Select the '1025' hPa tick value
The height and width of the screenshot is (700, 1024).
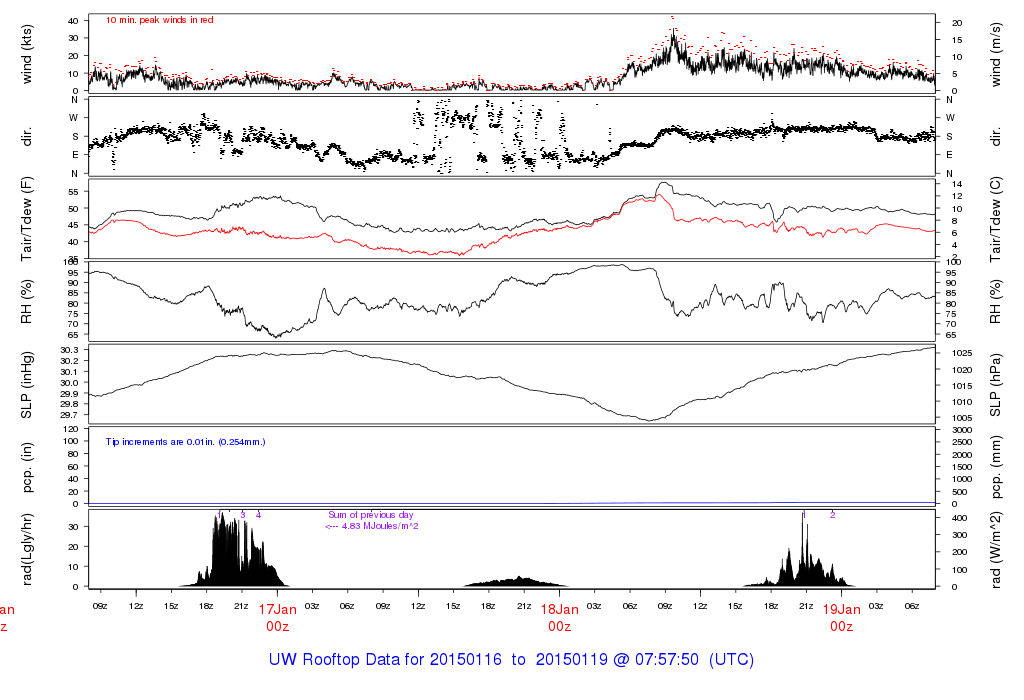(x=962, y=353)
